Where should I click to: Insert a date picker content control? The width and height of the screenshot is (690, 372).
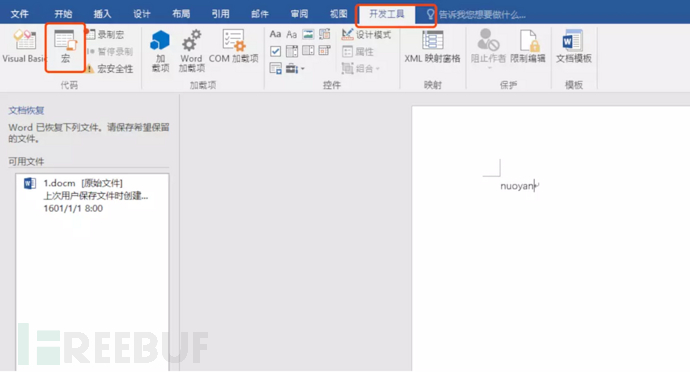pos(325,52)
